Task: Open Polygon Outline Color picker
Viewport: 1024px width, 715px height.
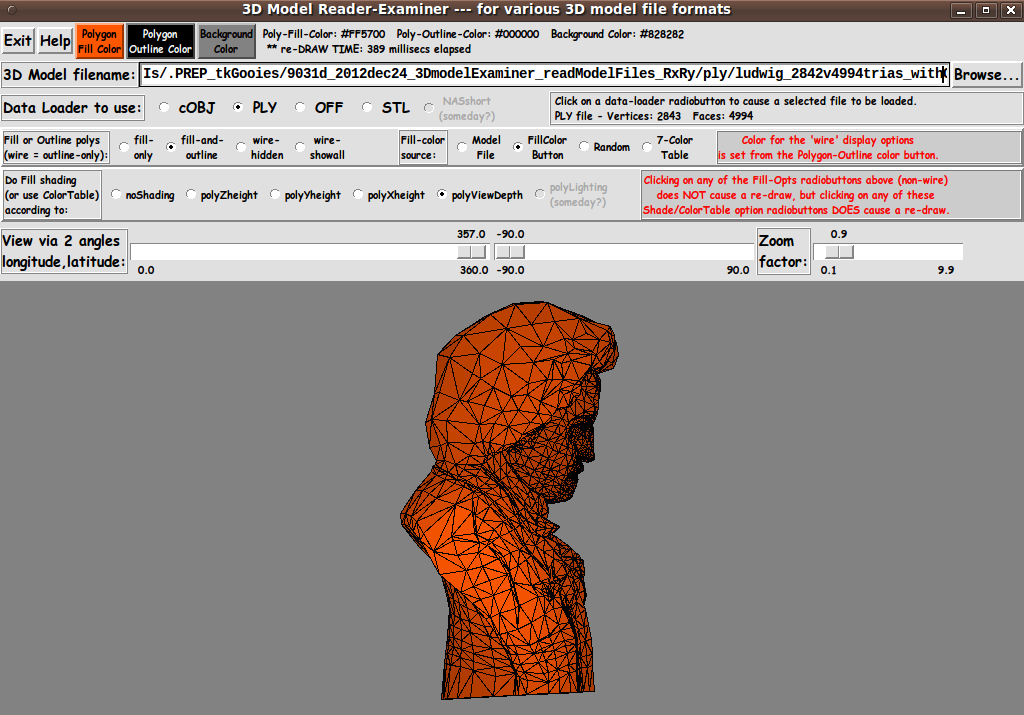Action: click(x=160, y=41)
